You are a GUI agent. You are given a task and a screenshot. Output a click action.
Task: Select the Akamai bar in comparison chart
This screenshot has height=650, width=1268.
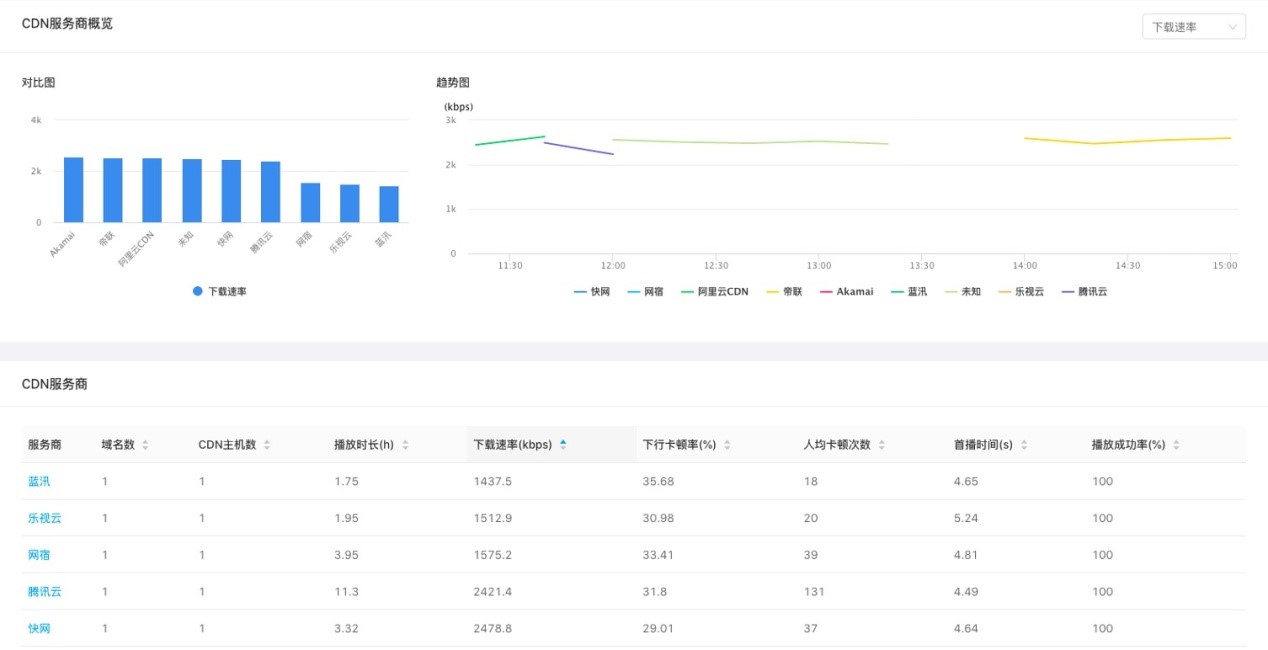coord(73,190)
